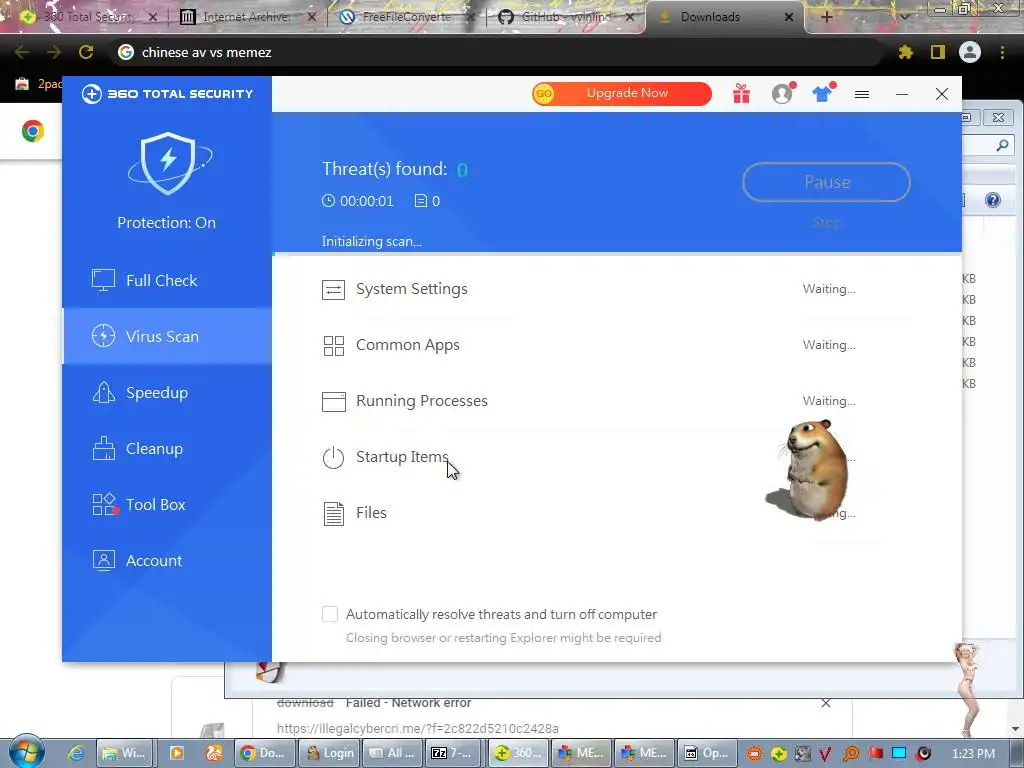Open the gift box rewards icon
The height and width of the screenshot is (768, 1024).
[741, 94]
